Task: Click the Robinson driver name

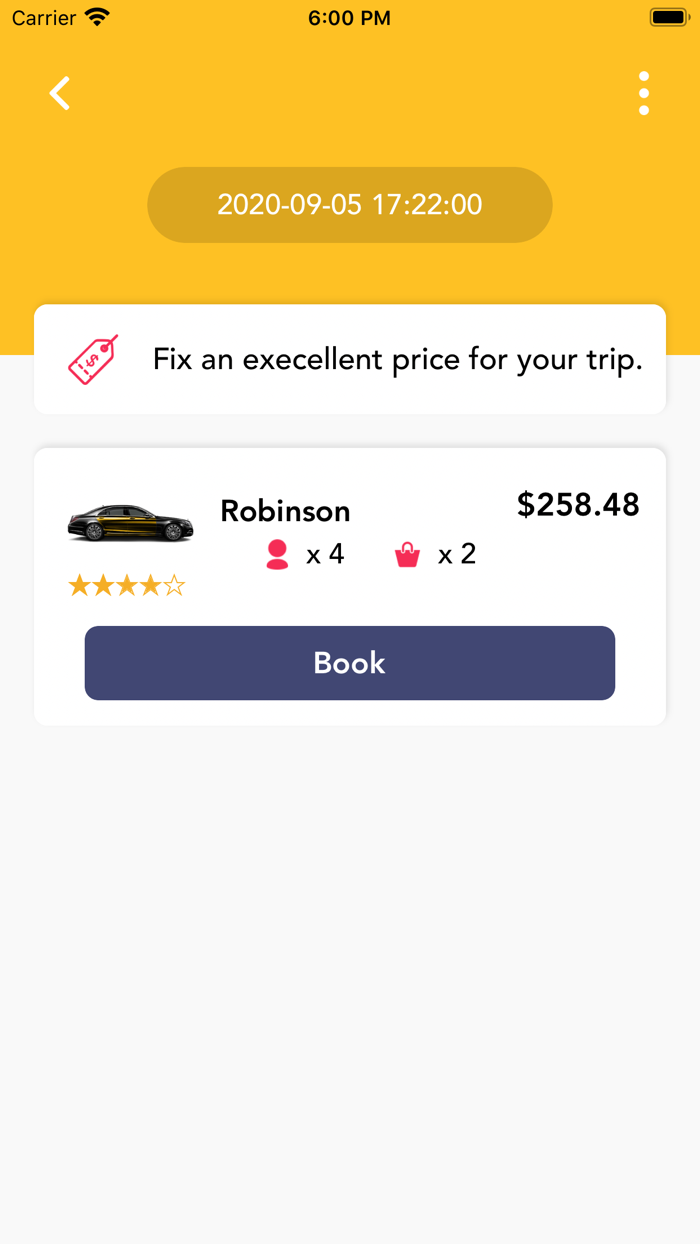Action: [x=285, y=511]
